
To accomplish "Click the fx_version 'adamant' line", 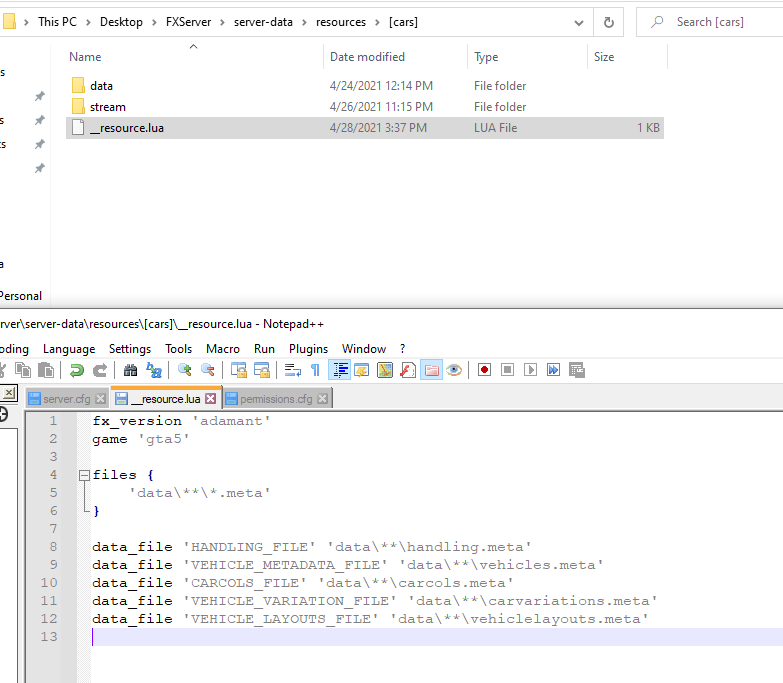I will (x=181, y=421).
